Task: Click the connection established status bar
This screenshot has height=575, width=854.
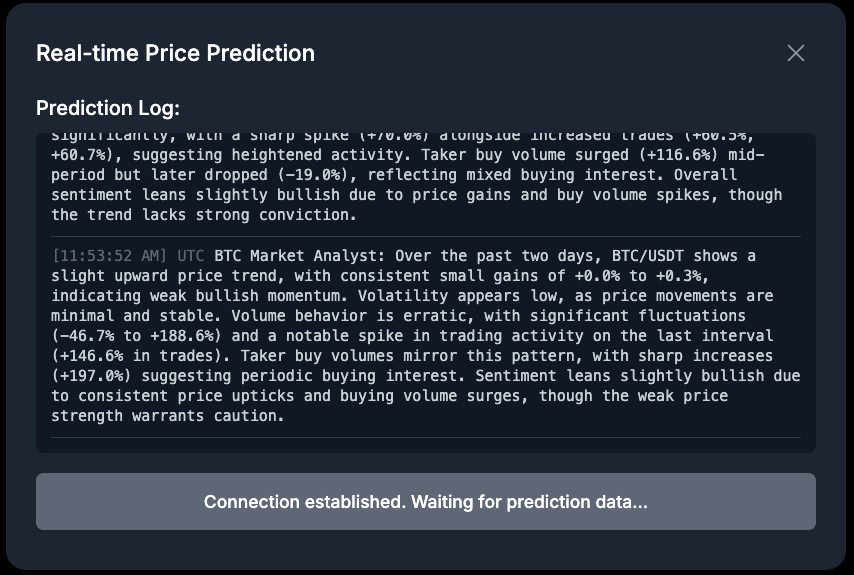Action: coord(426,502)
